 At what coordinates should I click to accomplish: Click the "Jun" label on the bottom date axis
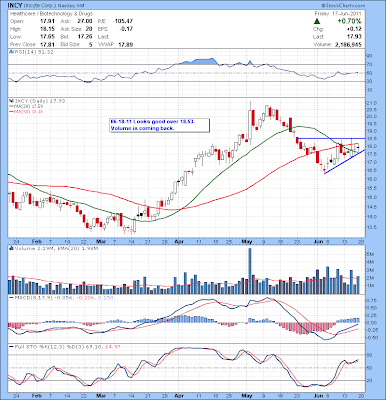tap(319, 396)
